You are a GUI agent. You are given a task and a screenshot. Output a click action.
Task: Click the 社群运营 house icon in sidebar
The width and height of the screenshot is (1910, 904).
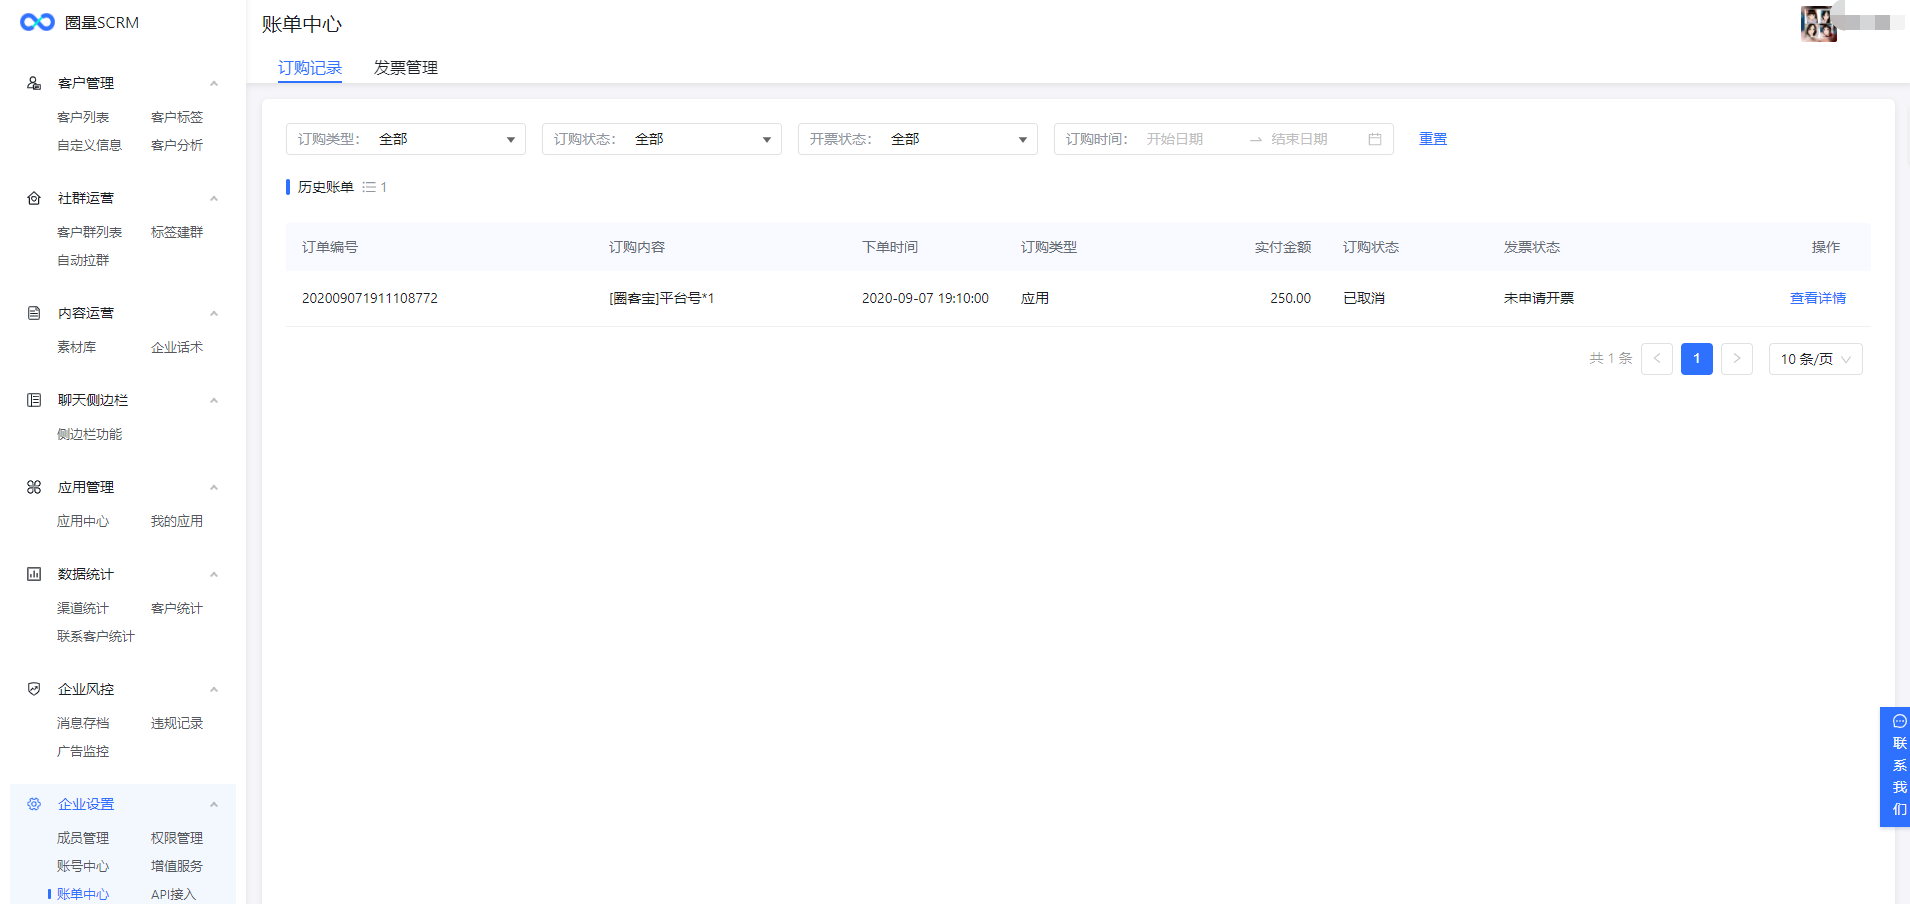[34, 198]
